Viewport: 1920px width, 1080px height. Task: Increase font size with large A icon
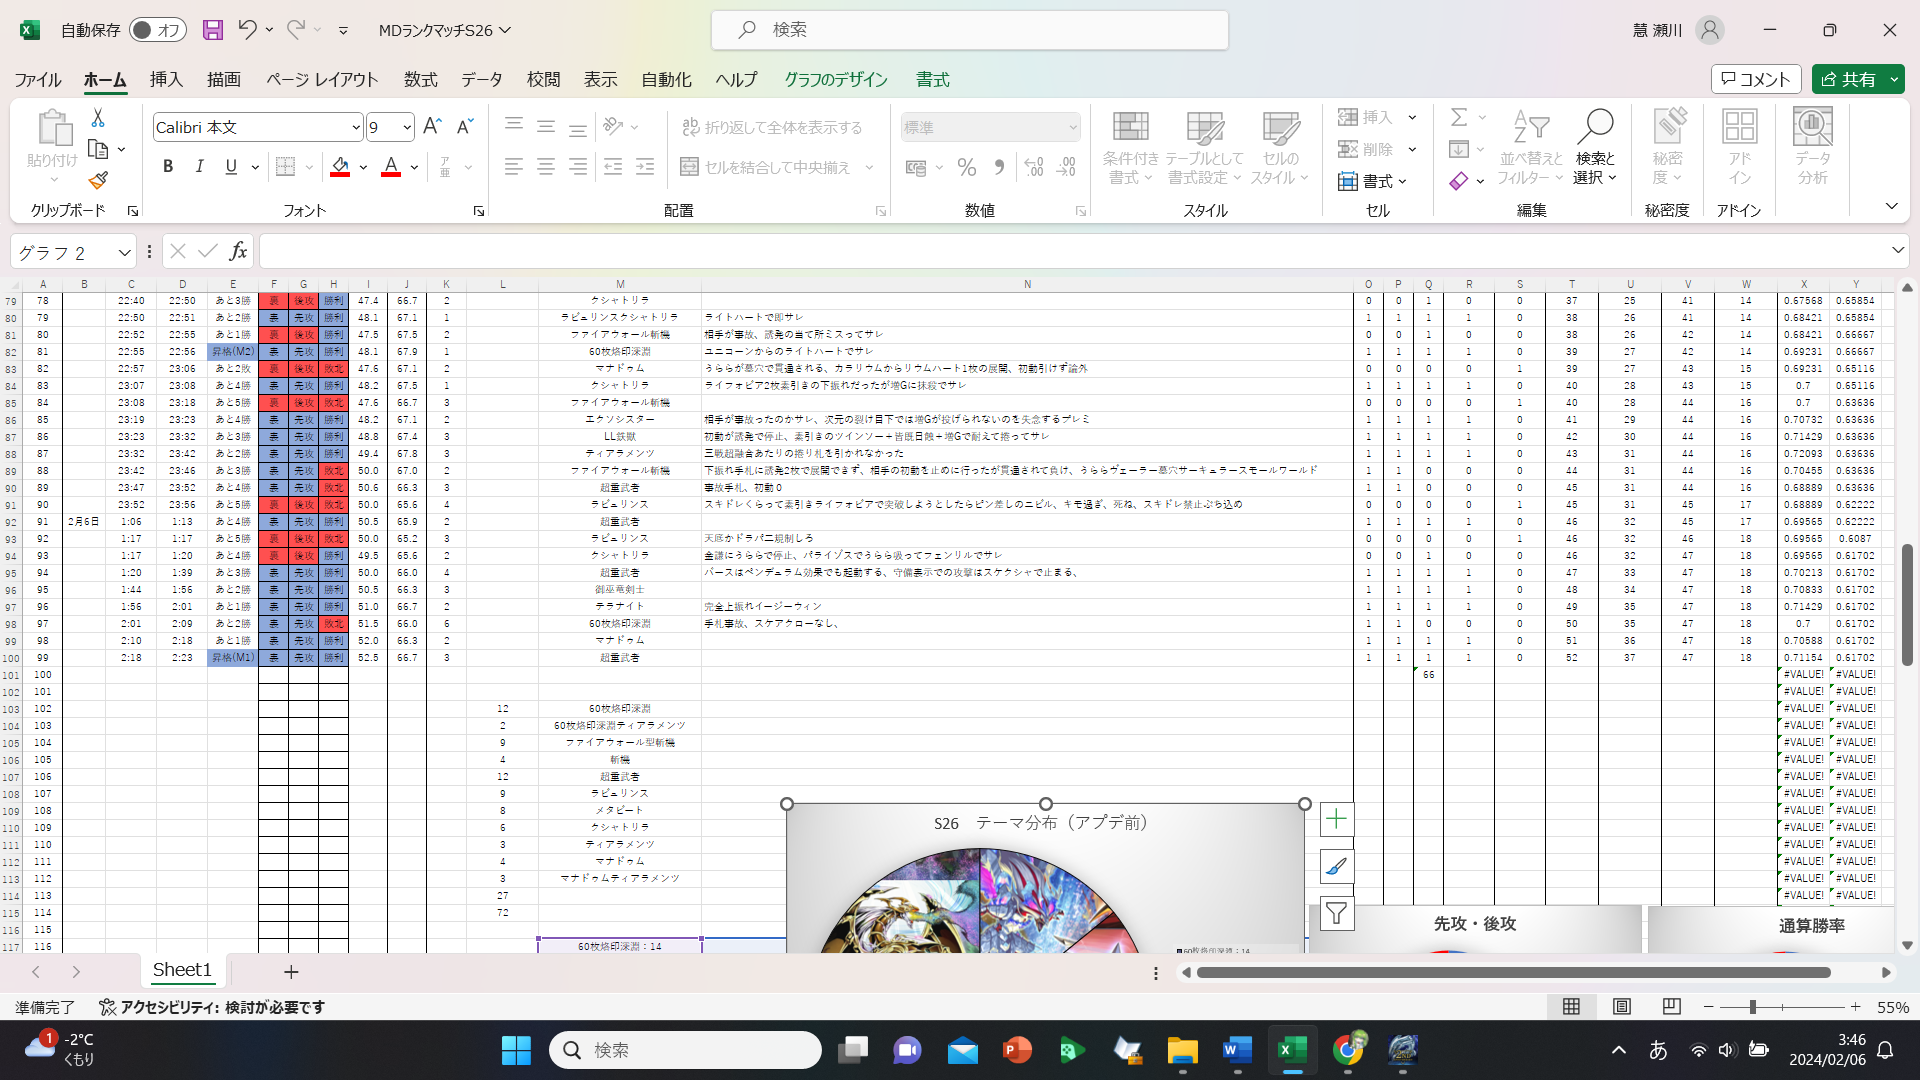pos(432,126)
